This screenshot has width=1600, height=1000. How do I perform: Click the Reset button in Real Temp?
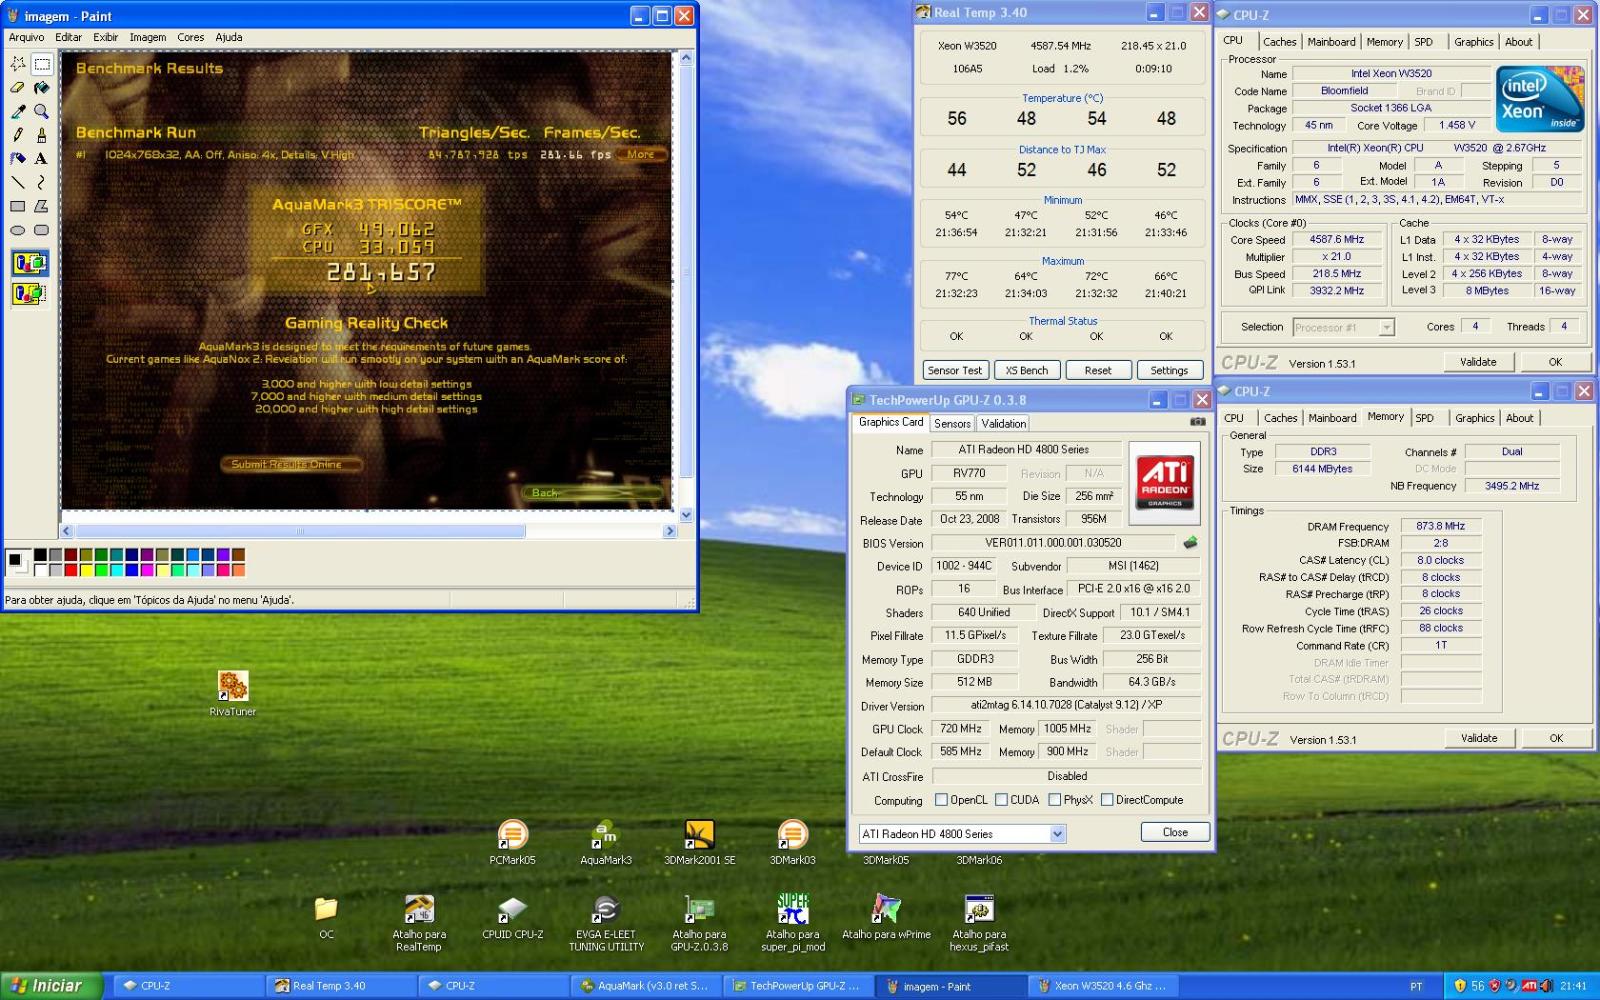[x=1098, y=370]
